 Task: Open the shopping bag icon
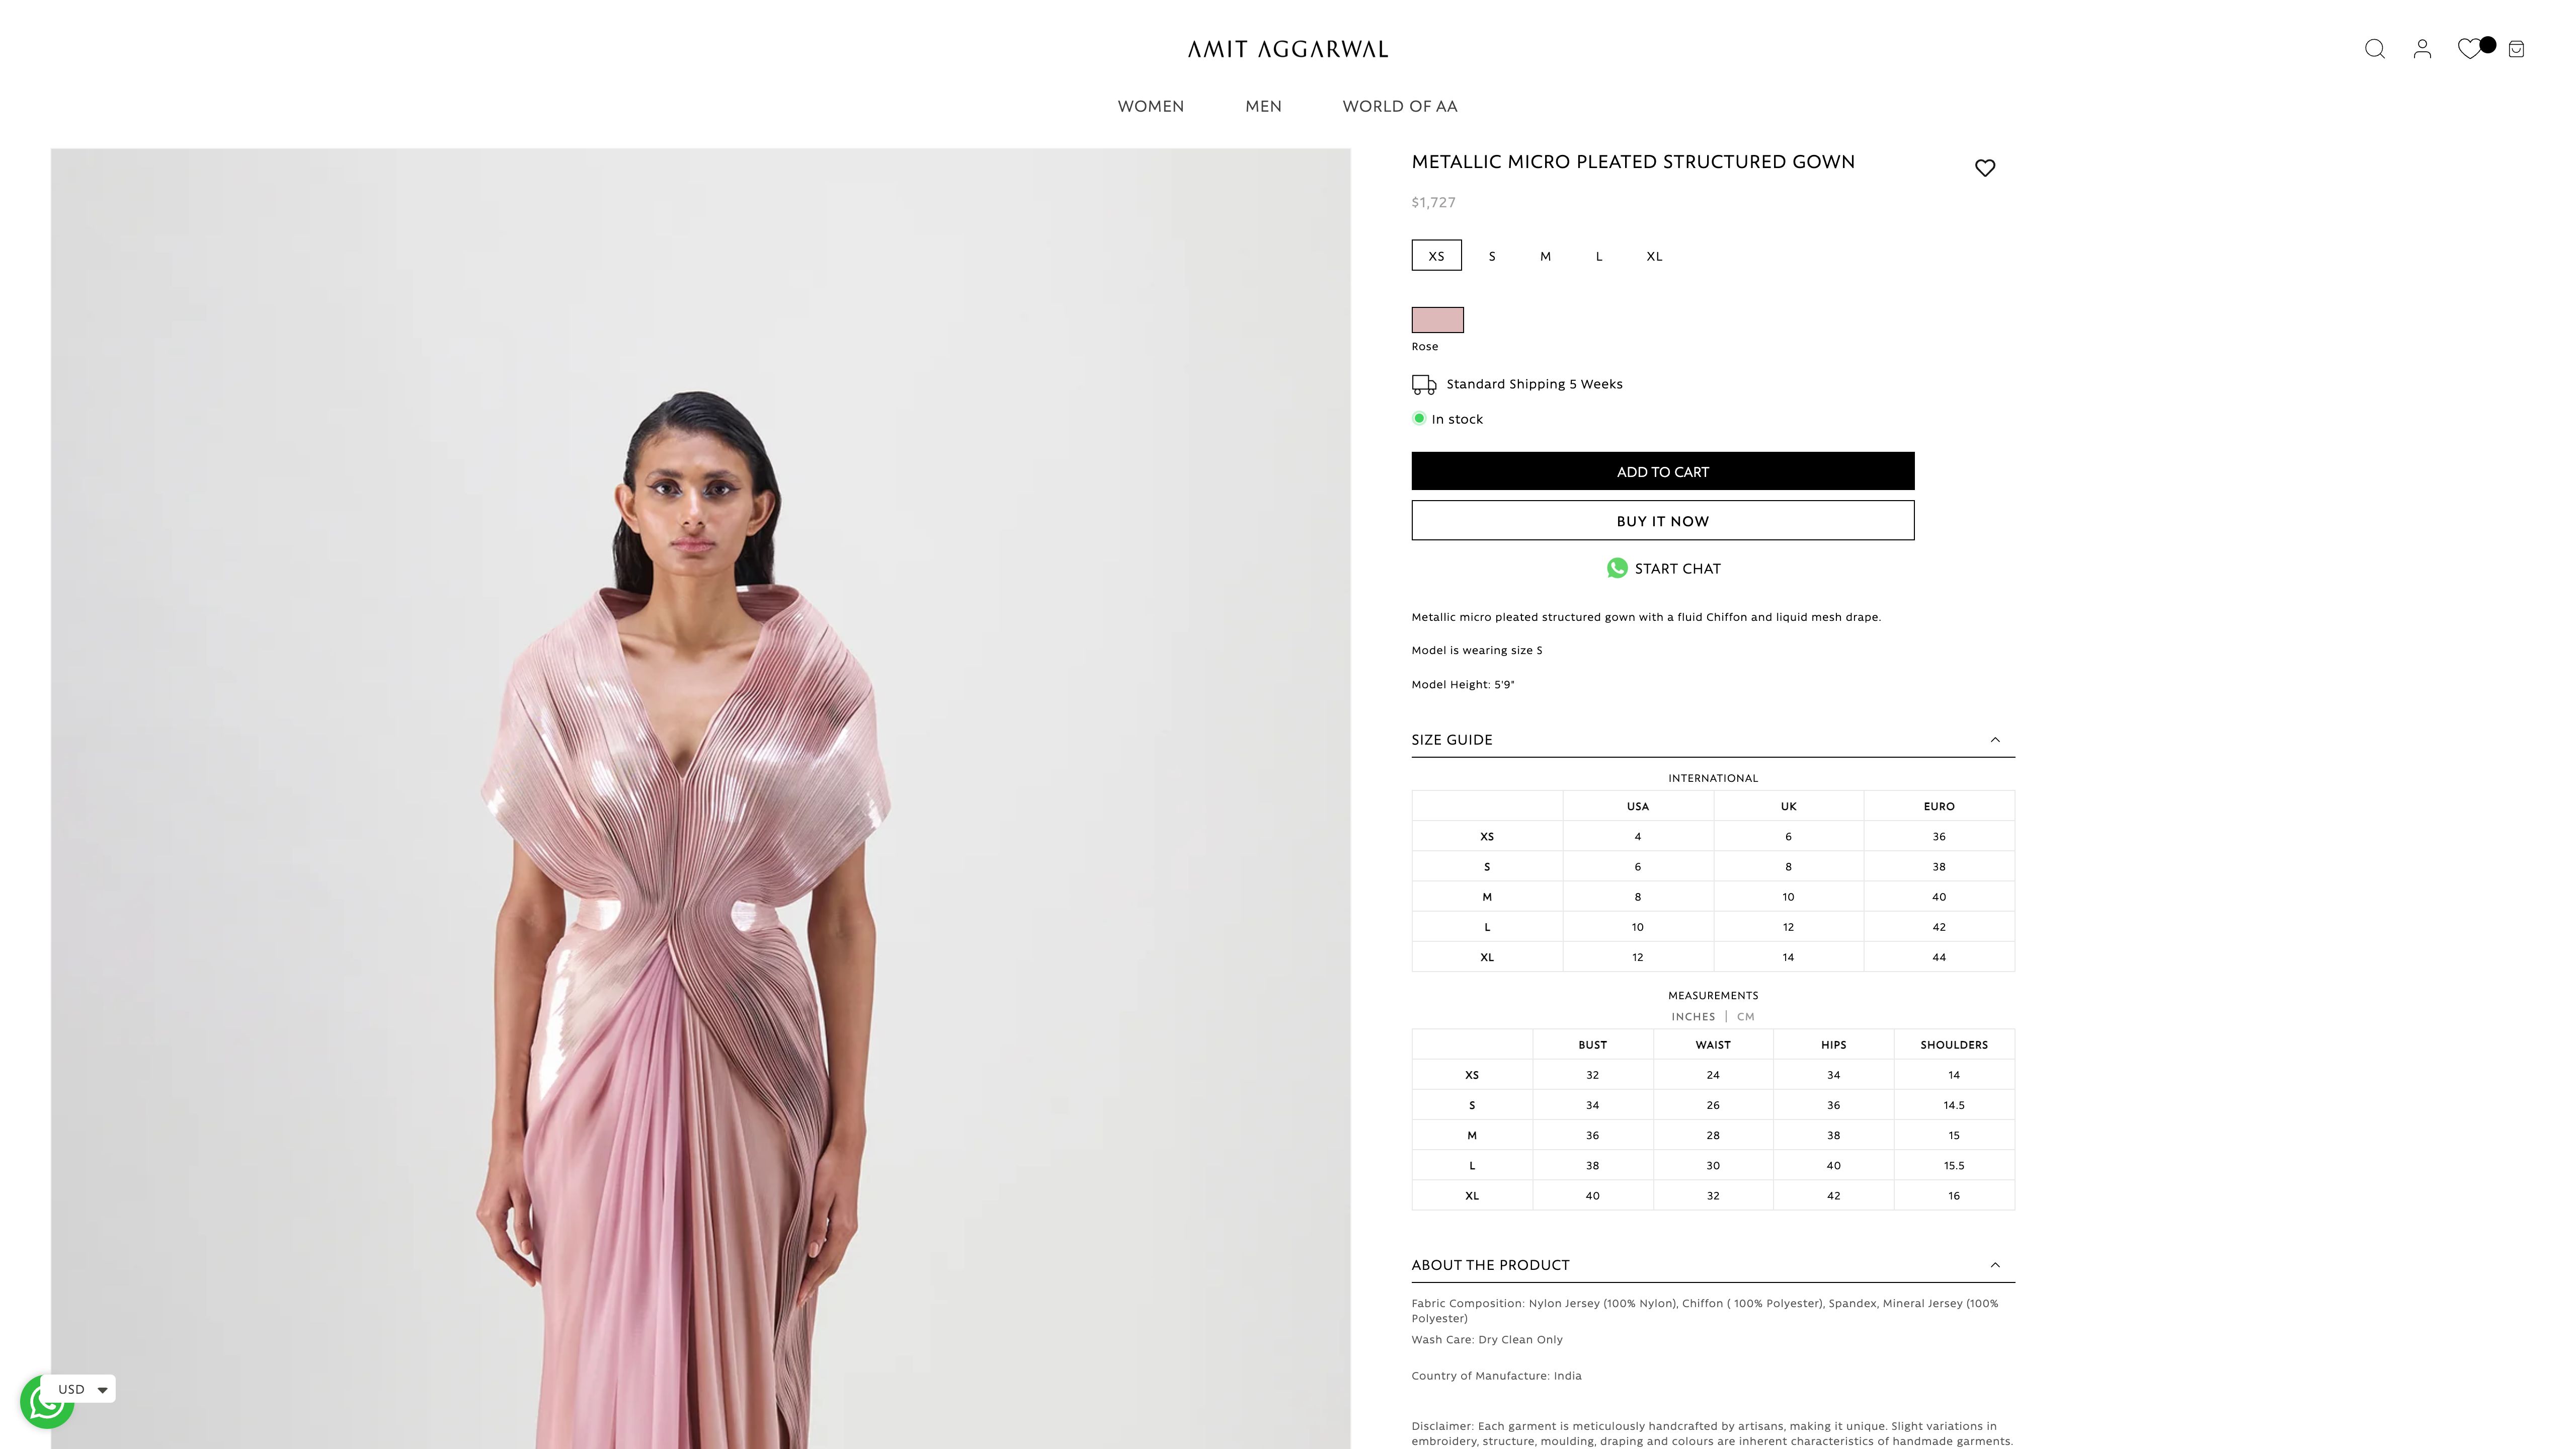click(x=2516, y=49)
